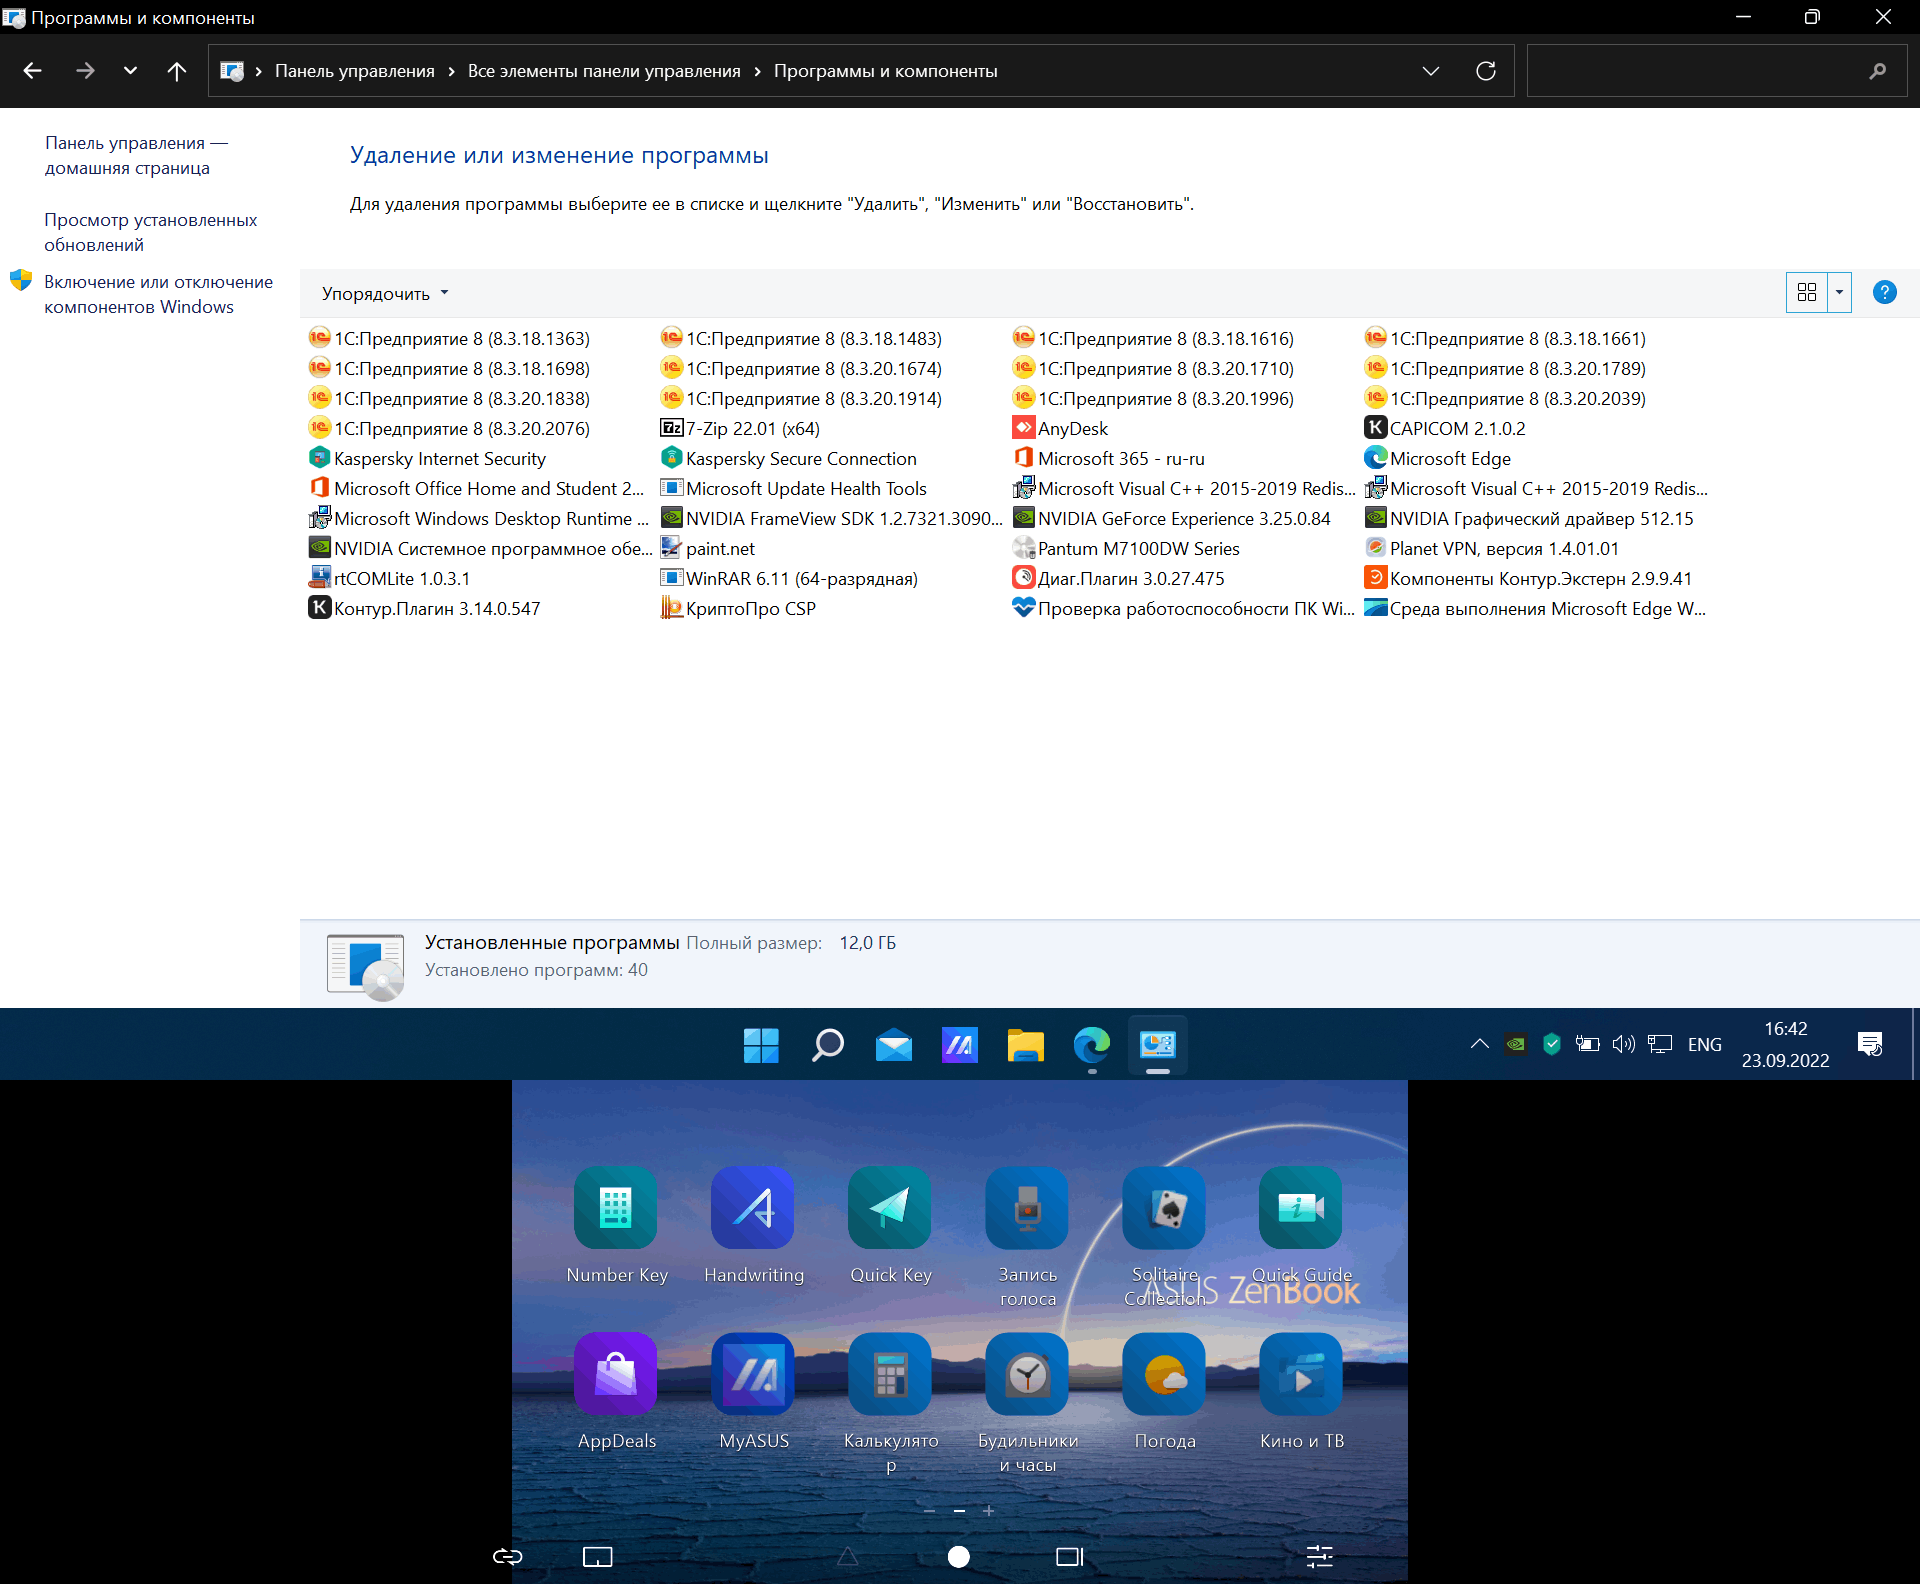
Task: Open taskbar Search
Action: [x=827, y=1046]
